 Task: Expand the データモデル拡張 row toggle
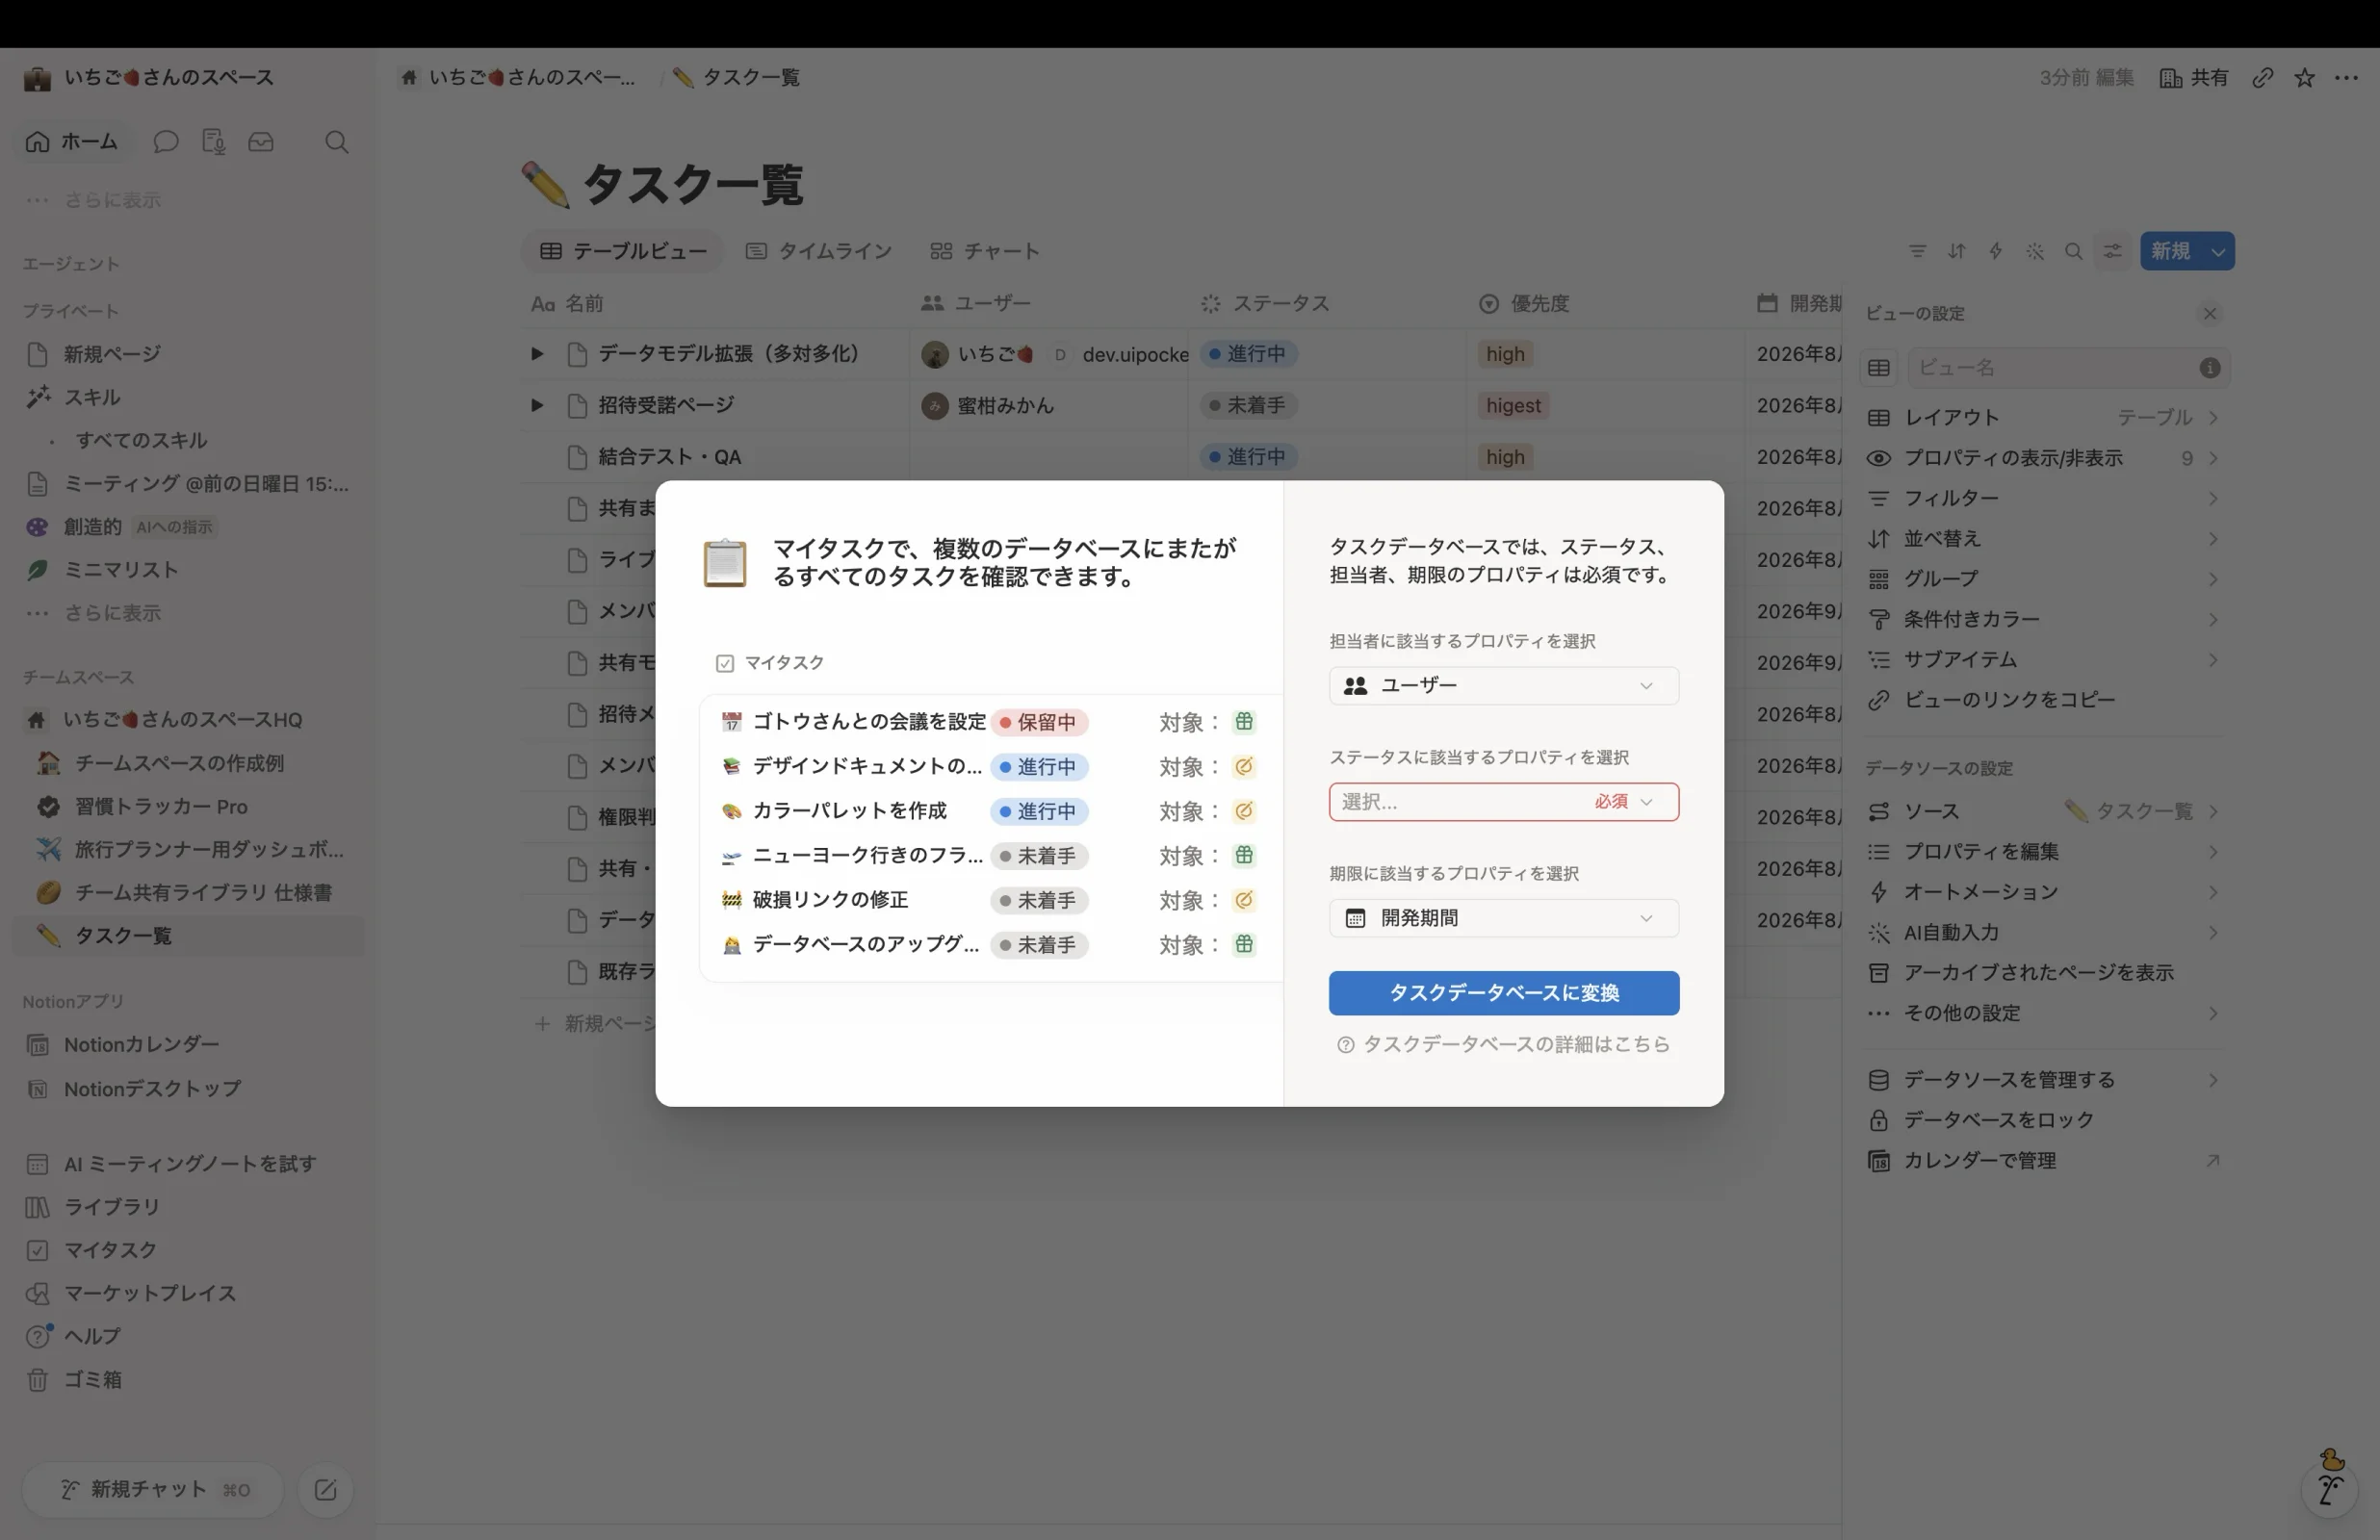pos(537,354)
